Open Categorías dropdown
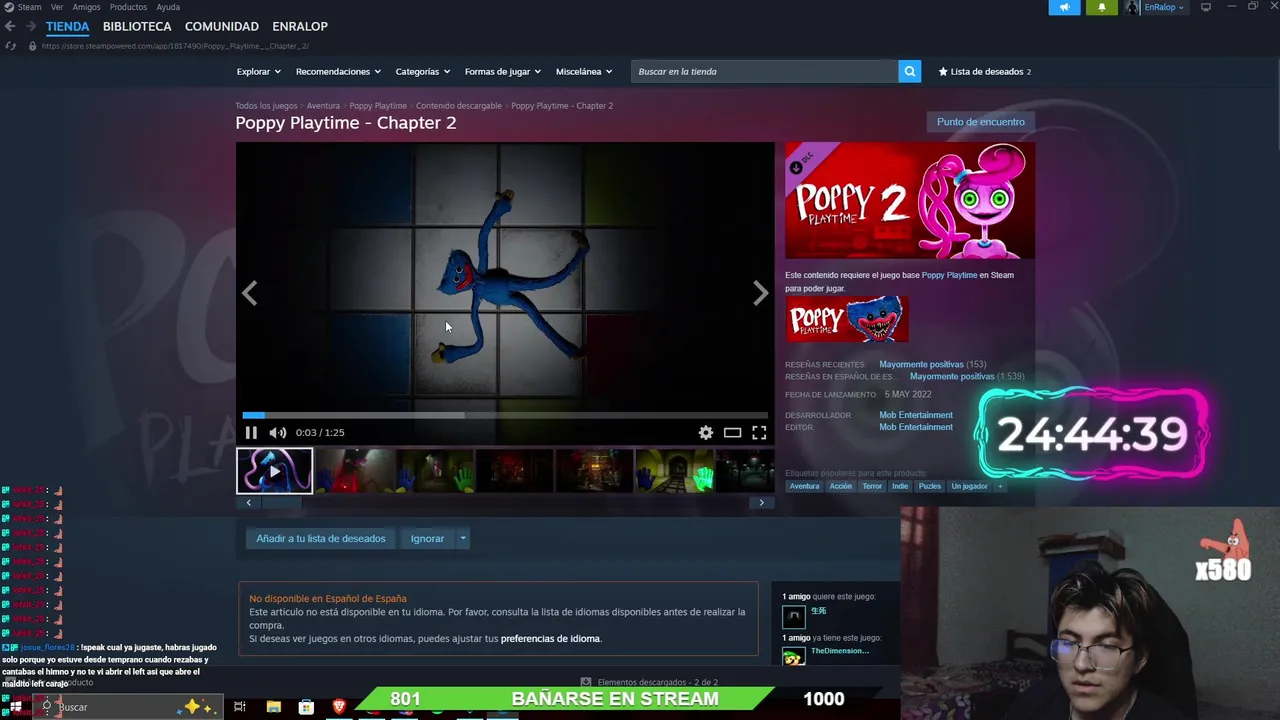The width and height of the screenshot is (1280, 720). (422, 71)
